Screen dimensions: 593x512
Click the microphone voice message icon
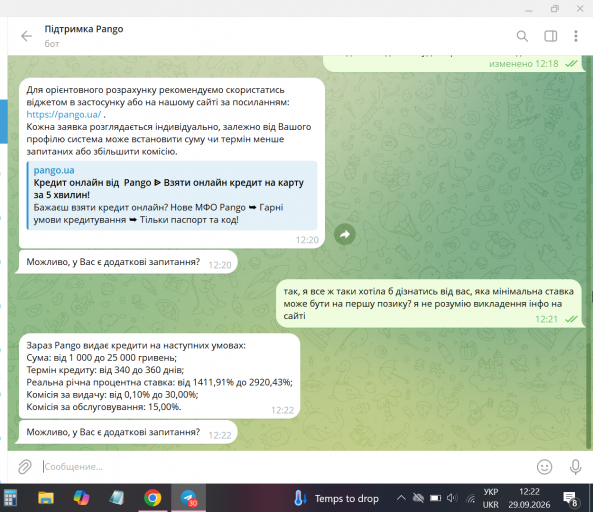point(575,467)
